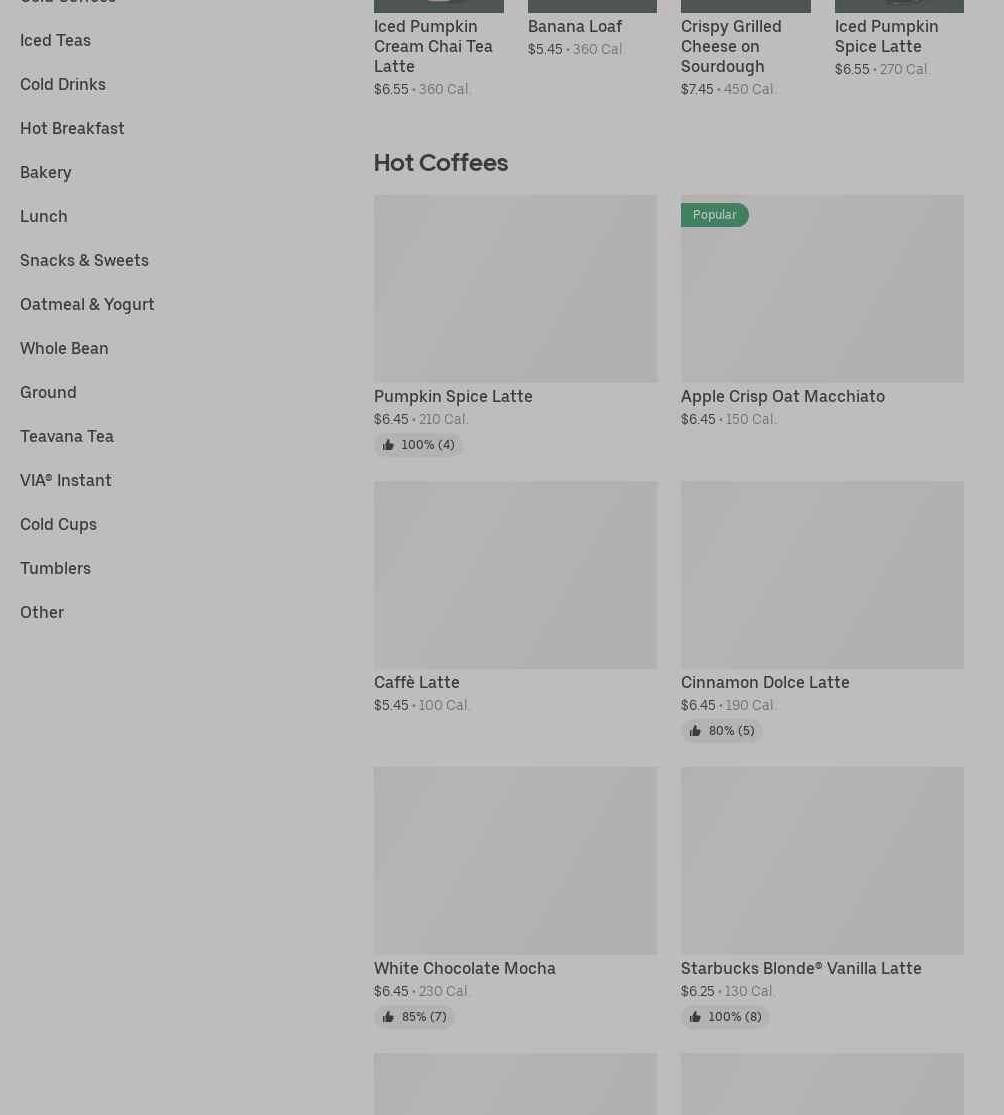Screen dimensions: 1004x1115
Task: Click thumbs-up rating on Blonde Vanilla Latte
Action: 725,1017
